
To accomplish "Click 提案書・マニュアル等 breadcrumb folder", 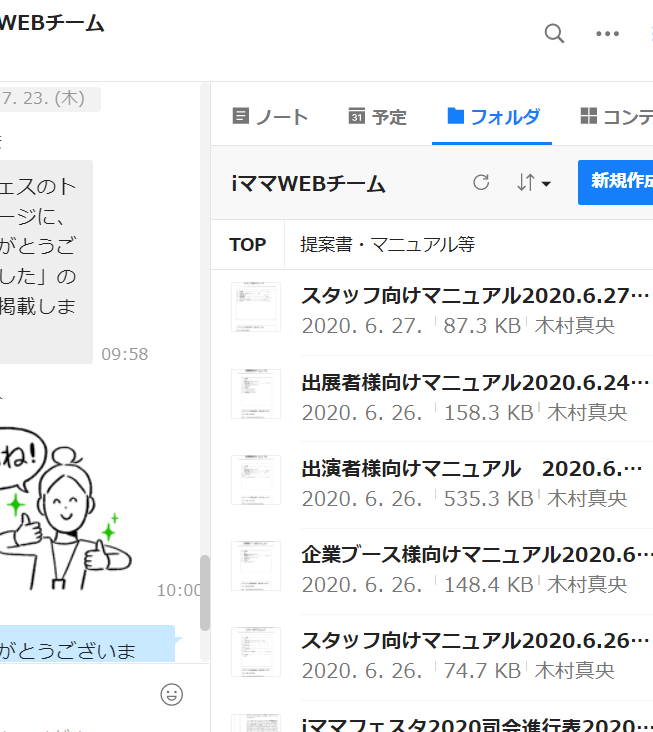I will tap(387, 244).
